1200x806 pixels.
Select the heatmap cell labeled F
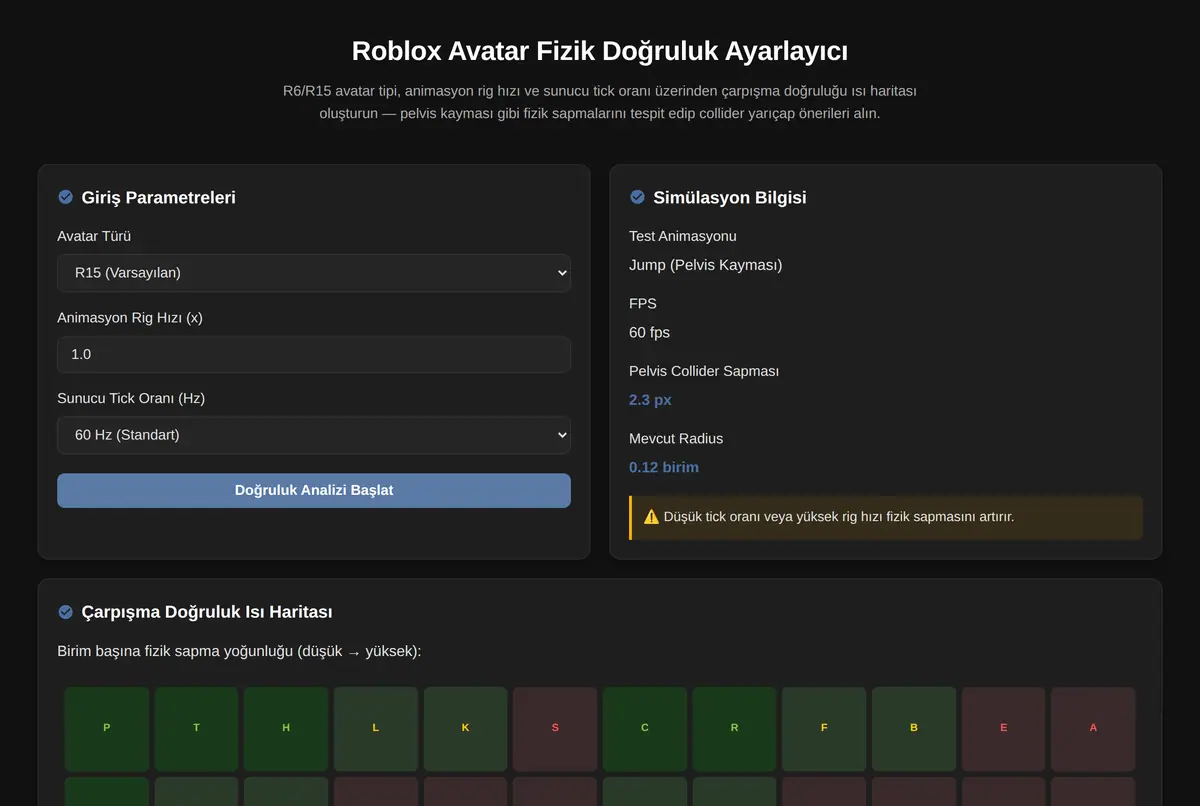[x=824, y=728]
